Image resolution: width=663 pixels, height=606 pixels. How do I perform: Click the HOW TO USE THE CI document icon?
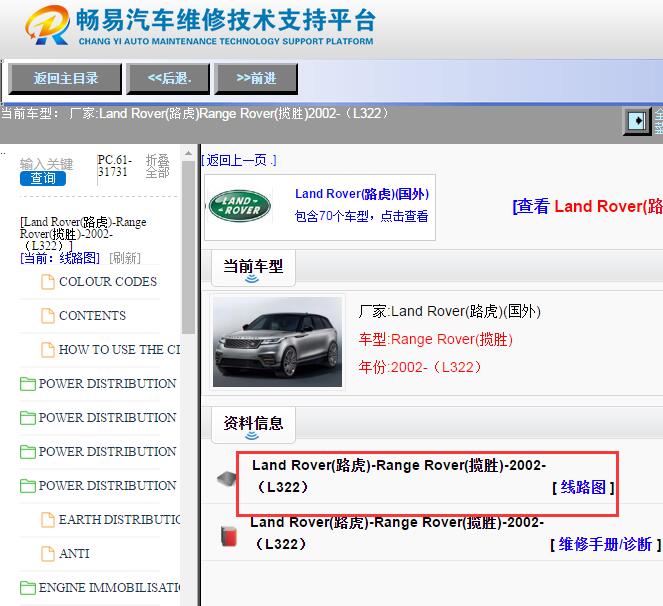pyautogui.click(x=48, y=350)
